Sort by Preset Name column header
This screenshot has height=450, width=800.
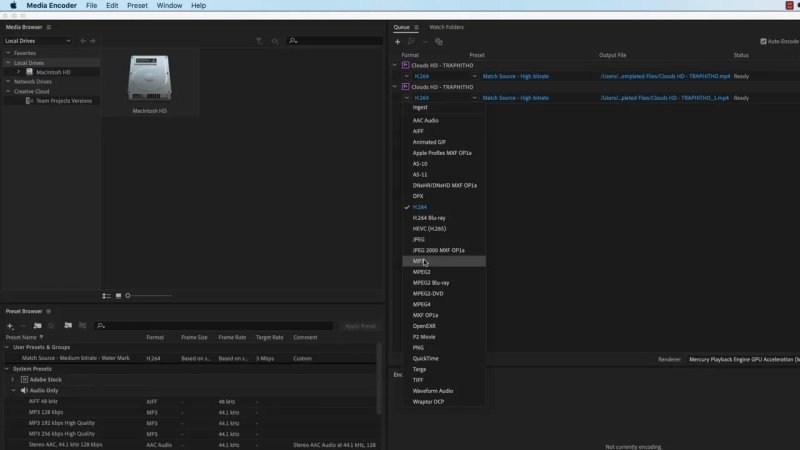[21, 337]
